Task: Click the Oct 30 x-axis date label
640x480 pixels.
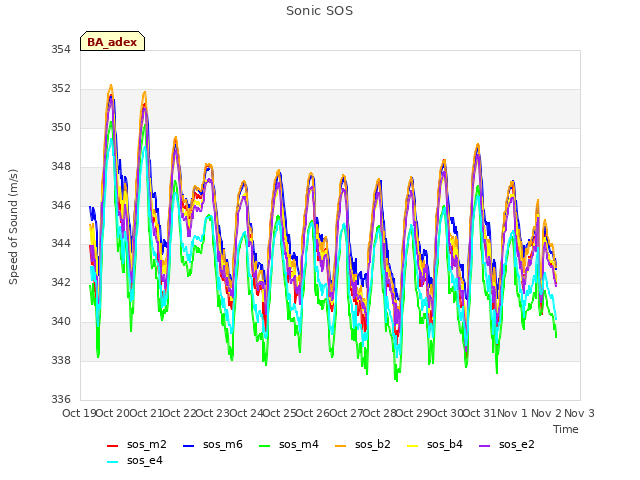Action: coord(447,413)
